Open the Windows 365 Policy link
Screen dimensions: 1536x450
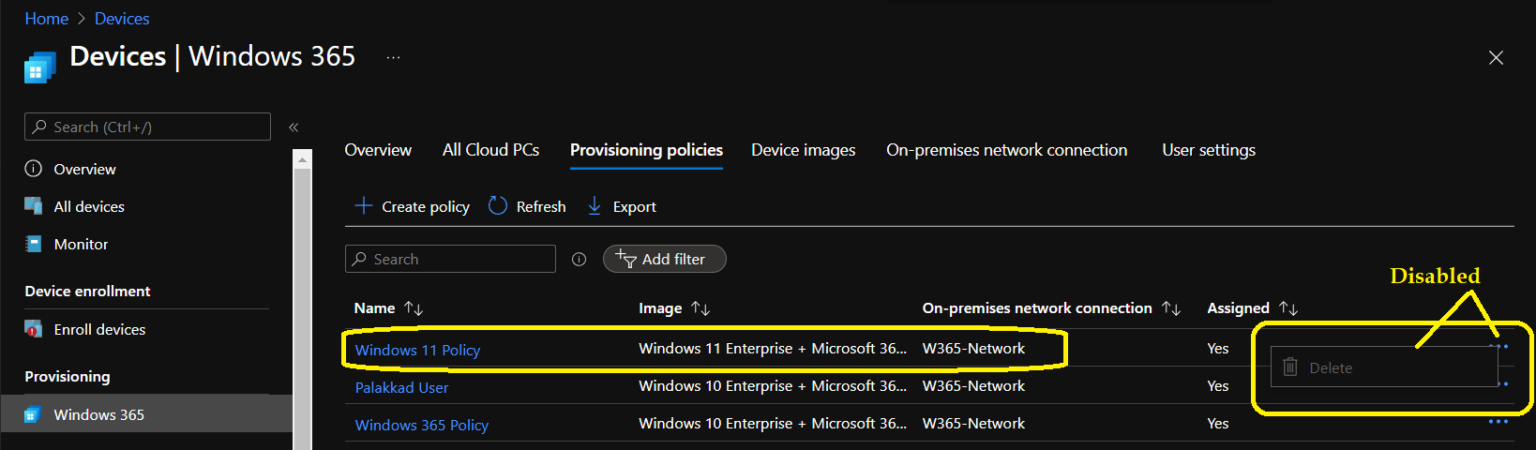422,425
